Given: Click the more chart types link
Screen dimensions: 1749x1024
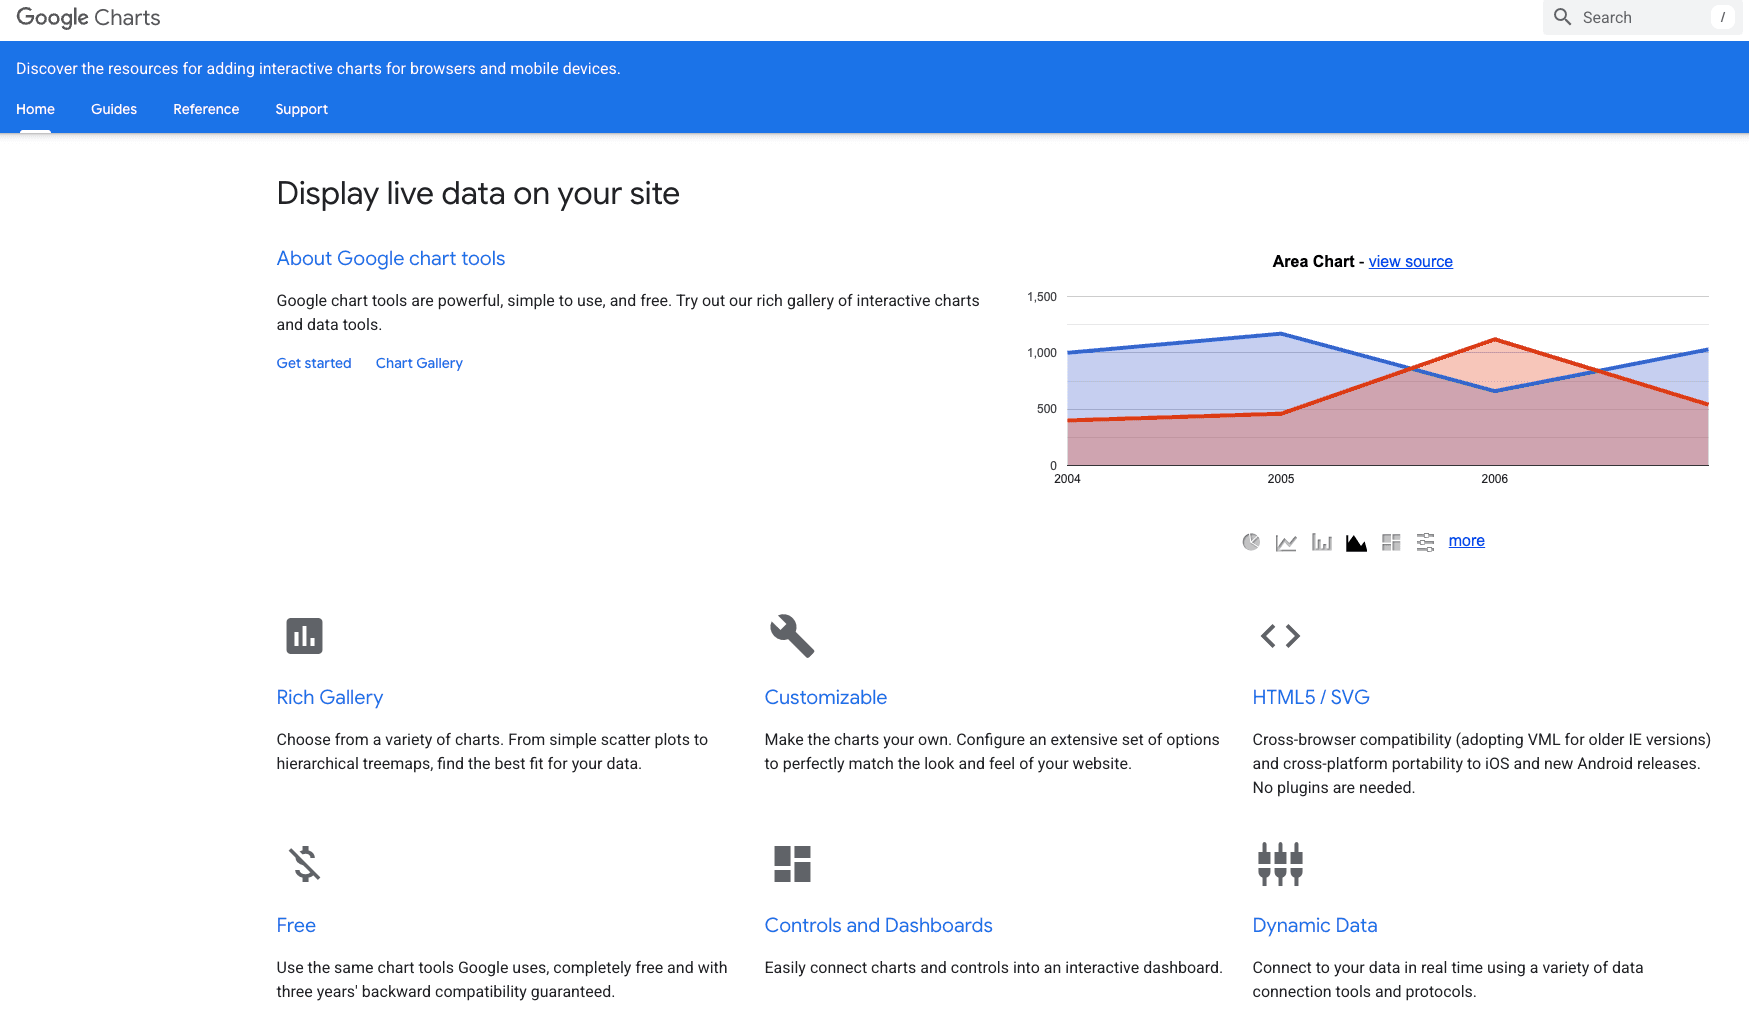Looking at the screenshot, I should tap(1466, 541).
